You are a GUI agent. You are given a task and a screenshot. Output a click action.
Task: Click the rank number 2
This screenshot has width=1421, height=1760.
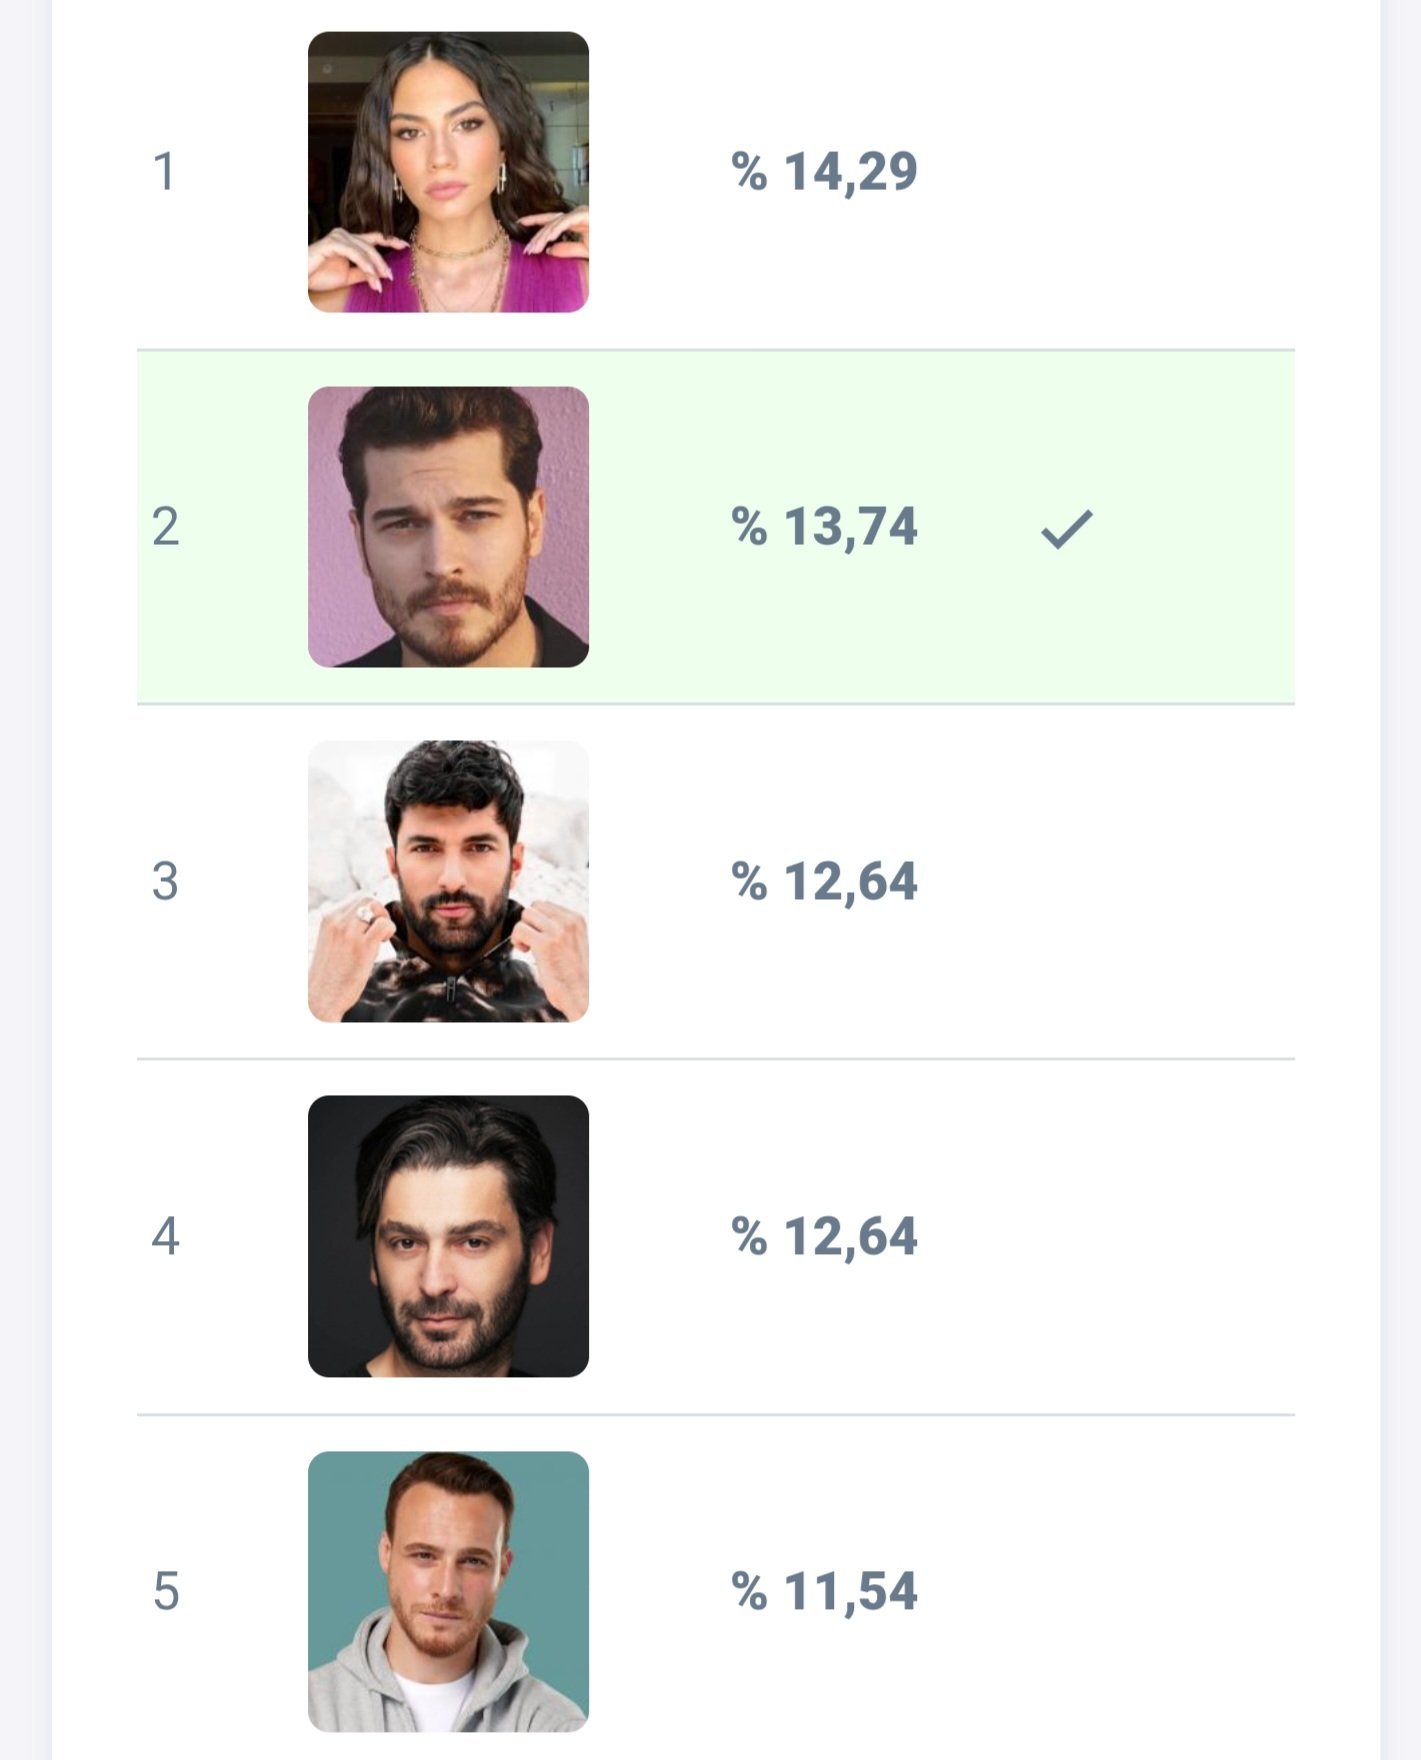165,527
